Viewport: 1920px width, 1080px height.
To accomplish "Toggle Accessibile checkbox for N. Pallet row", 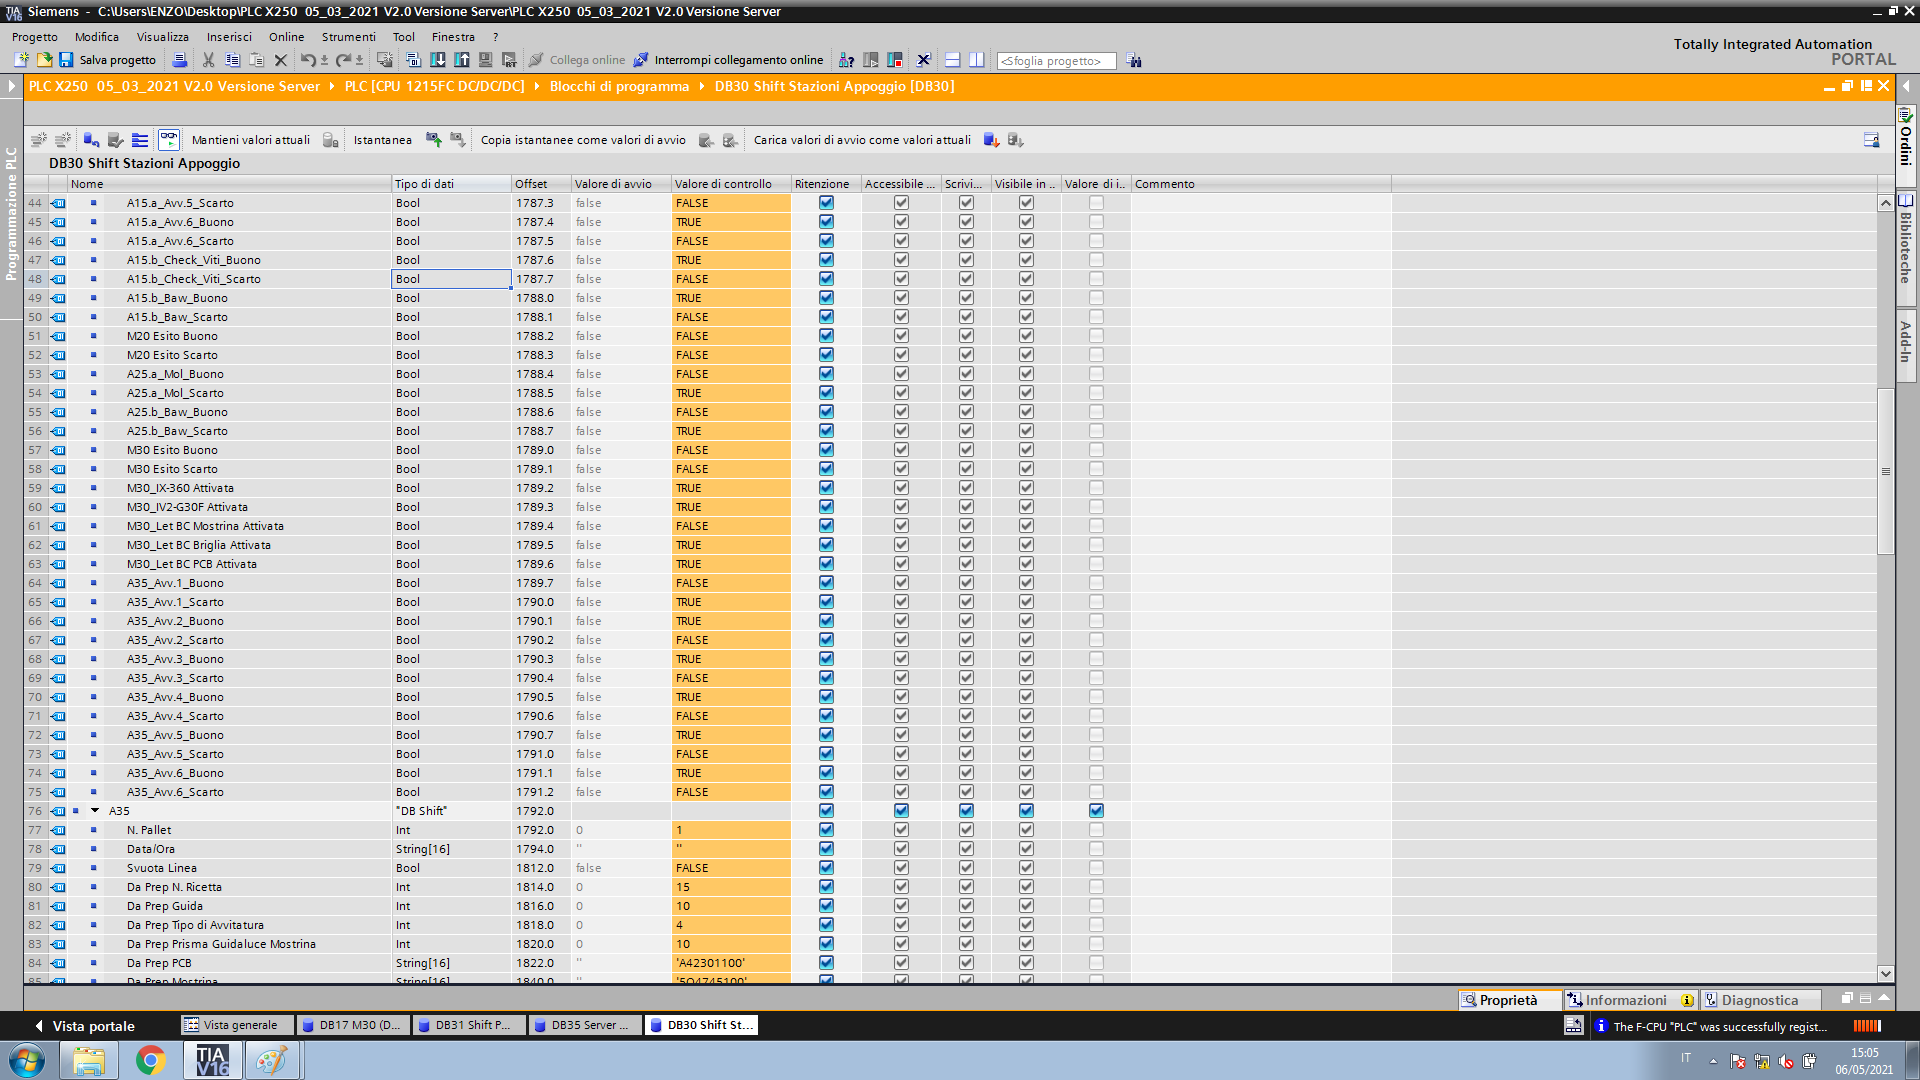I will (901, 830).
